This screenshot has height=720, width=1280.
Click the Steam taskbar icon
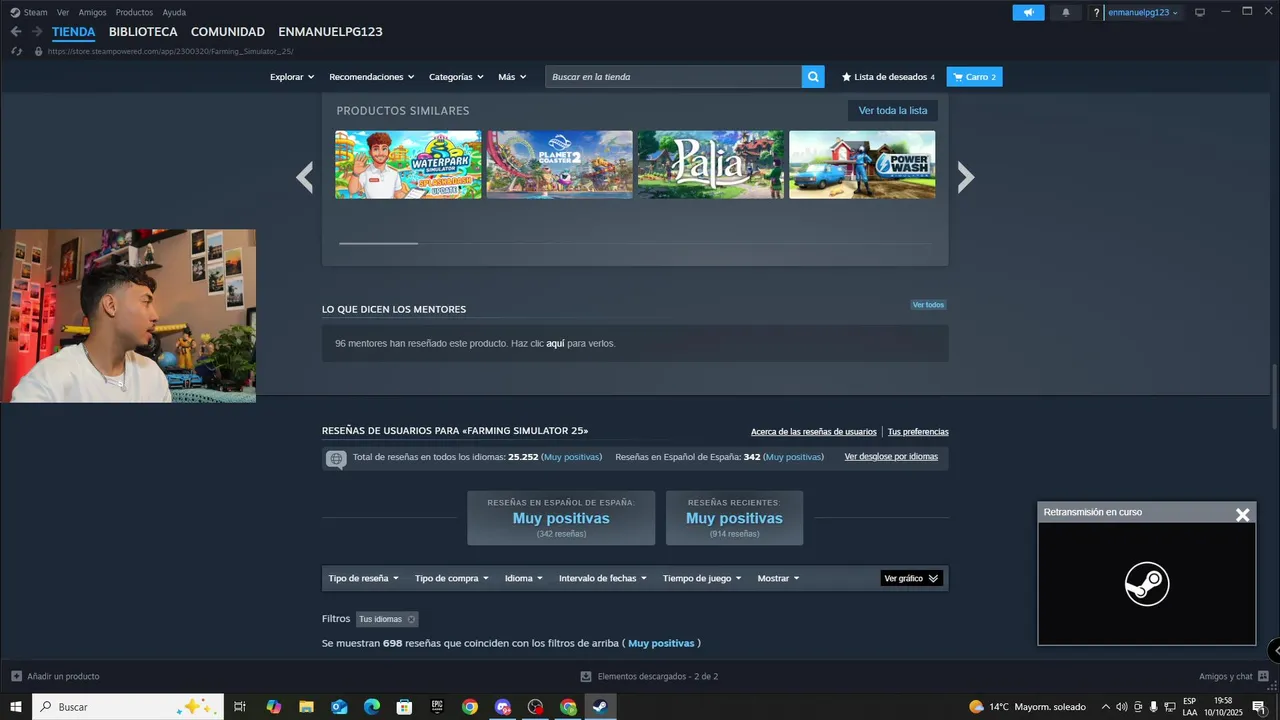coord(599,707)
